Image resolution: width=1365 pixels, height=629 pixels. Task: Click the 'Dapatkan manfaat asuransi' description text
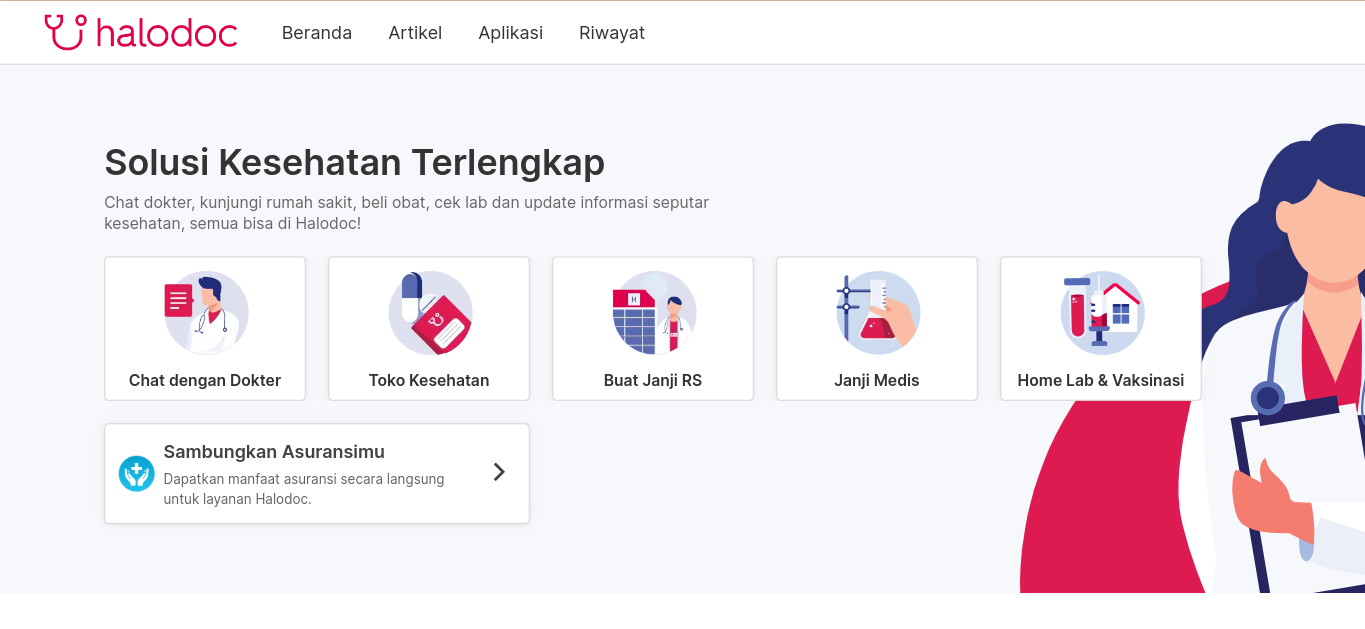(304, 489)
